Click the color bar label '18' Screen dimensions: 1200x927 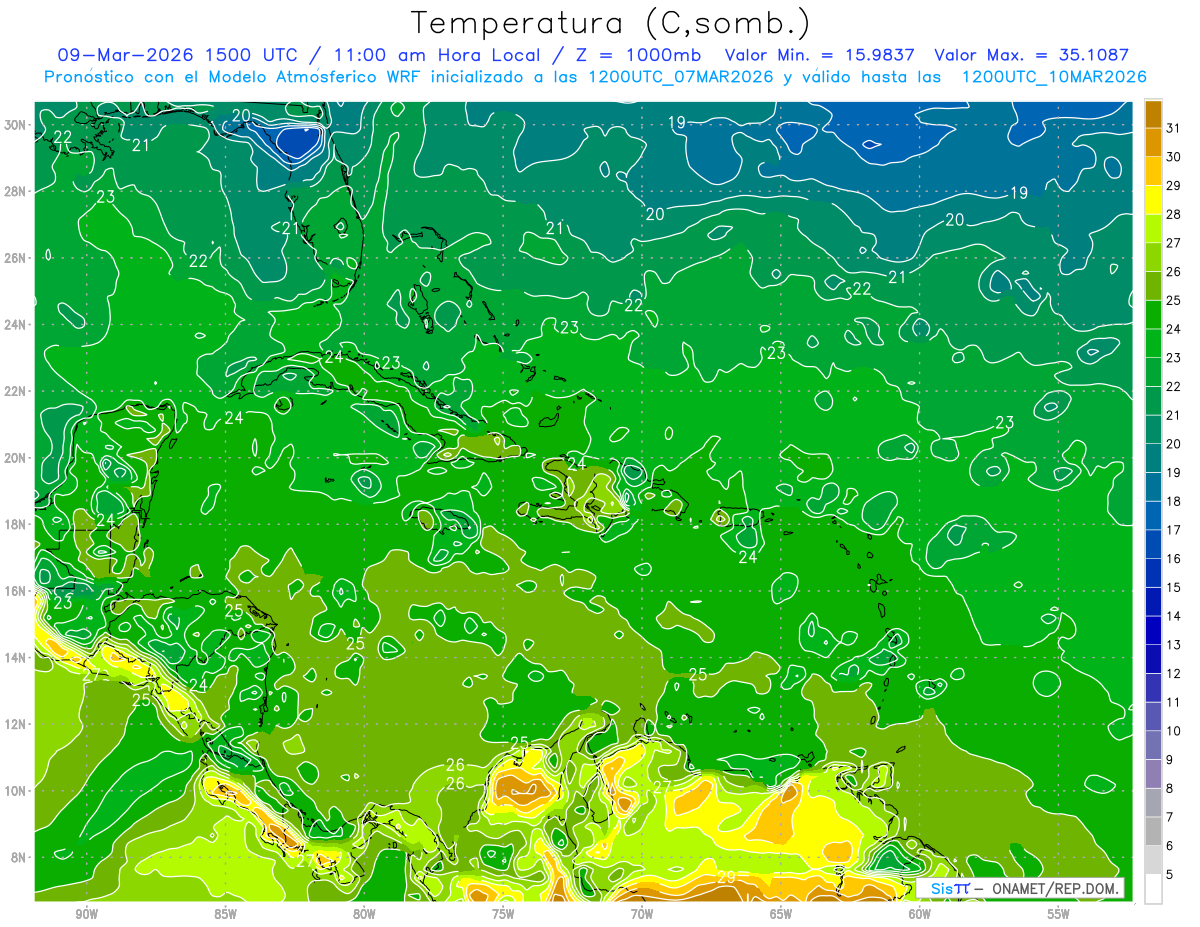pos(1173,501)
